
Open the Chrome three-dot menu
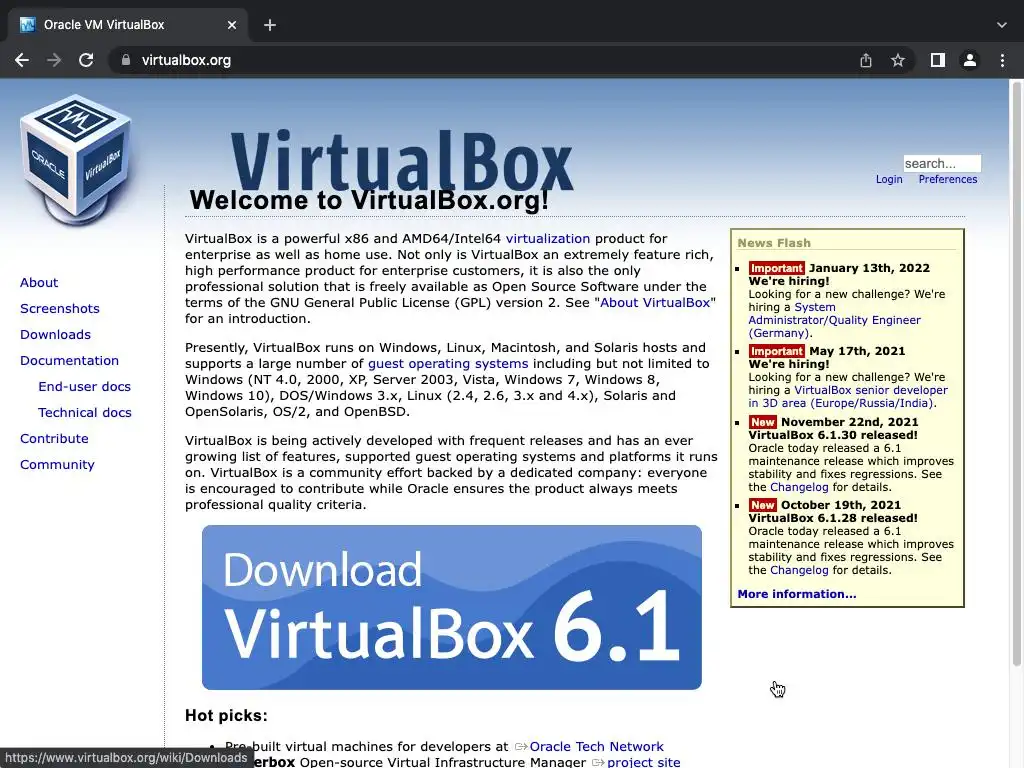[1002, 60]
